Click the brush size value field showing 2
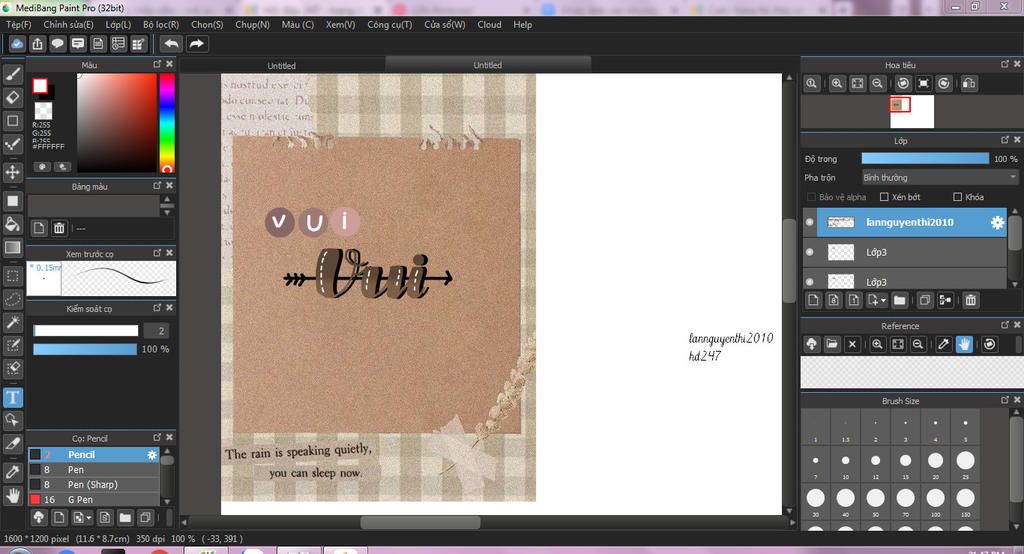Viewport: 1024px width, 554px height. coord(156,331)
